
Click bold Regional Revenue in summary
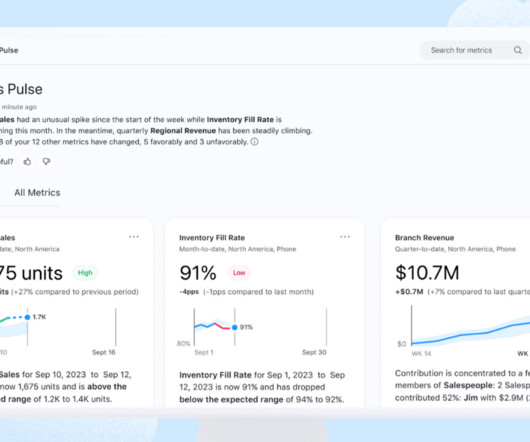183,131
